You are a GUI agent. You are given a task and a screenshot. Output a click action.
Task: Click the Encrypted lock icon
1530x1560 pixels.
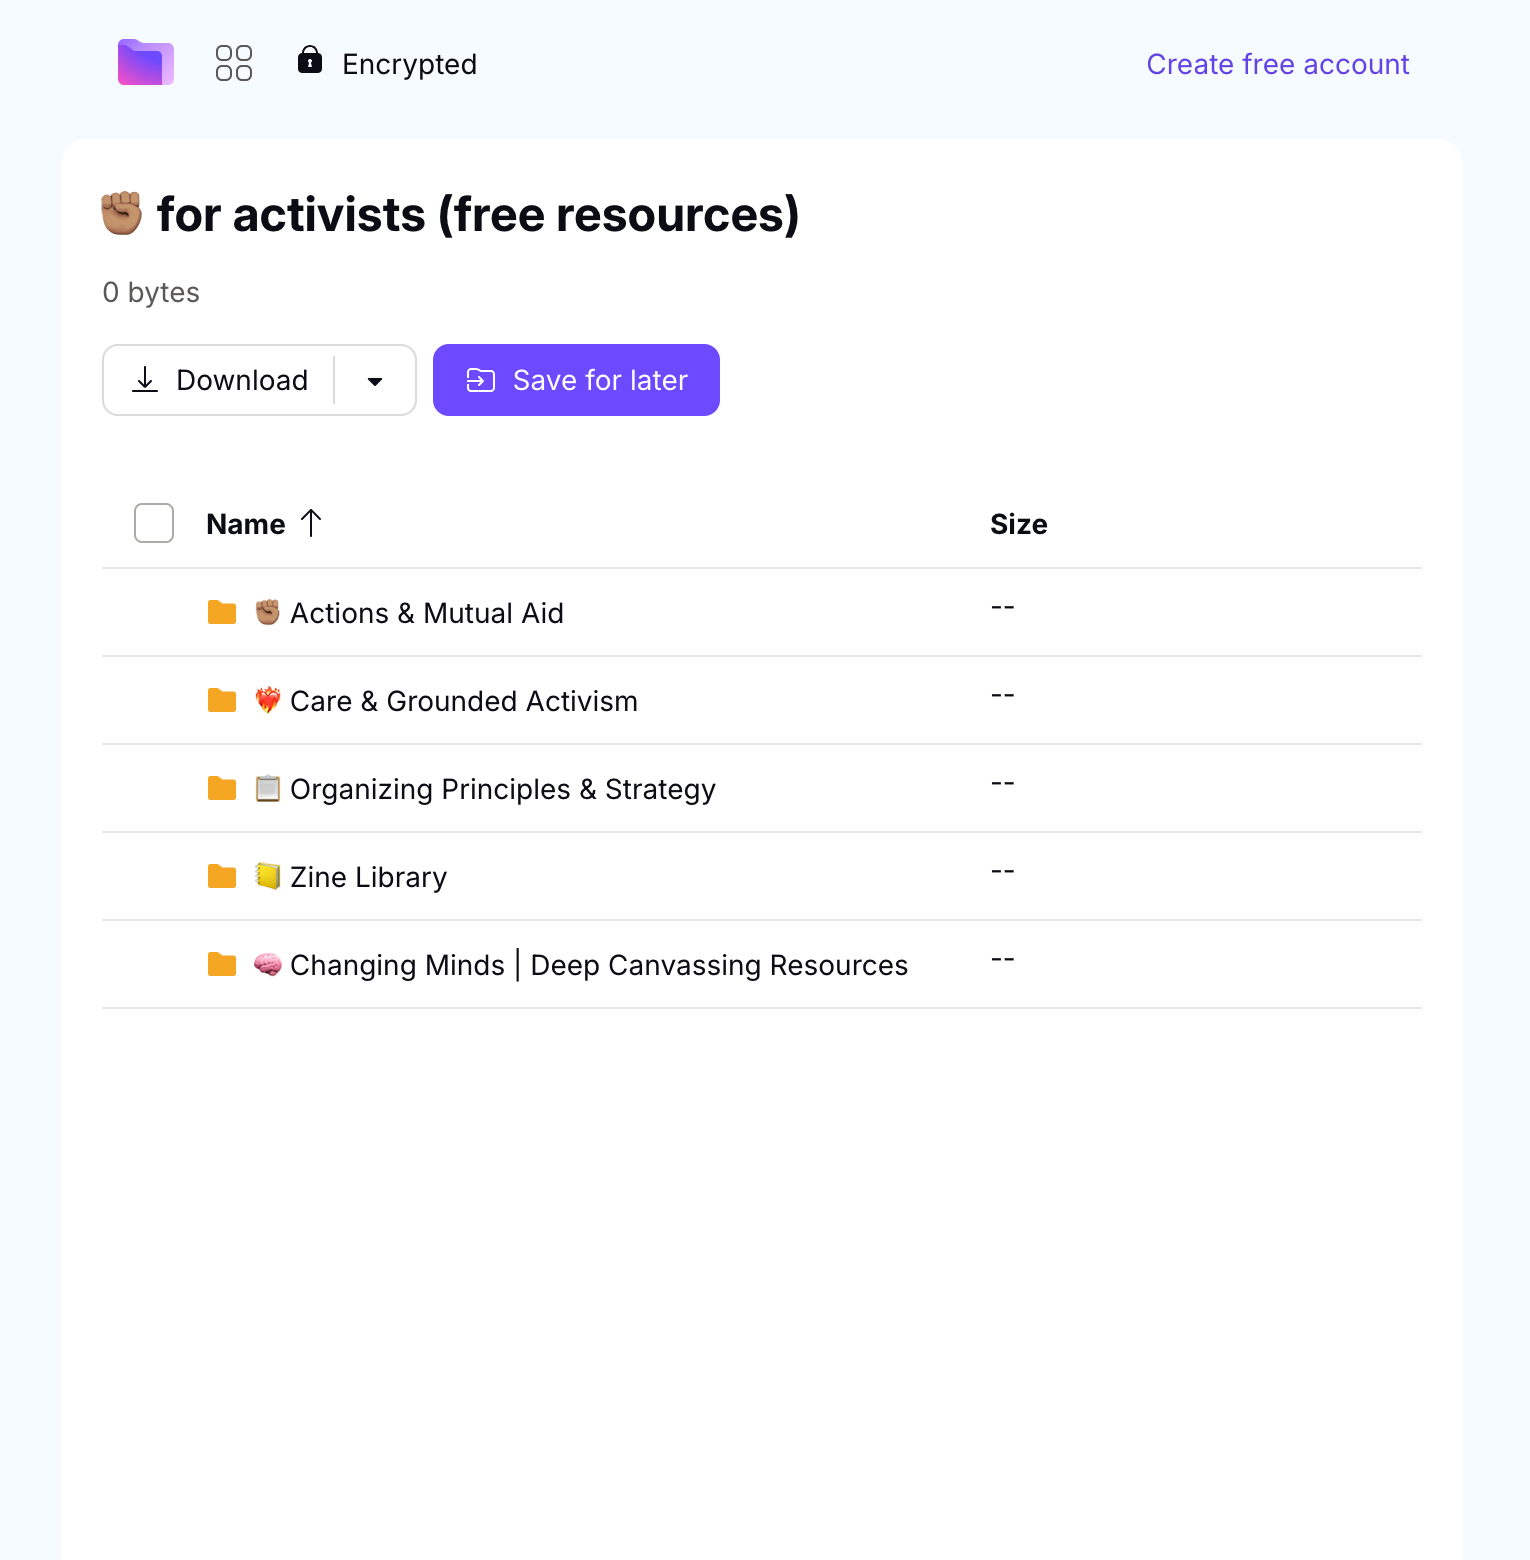pos(310,61)
